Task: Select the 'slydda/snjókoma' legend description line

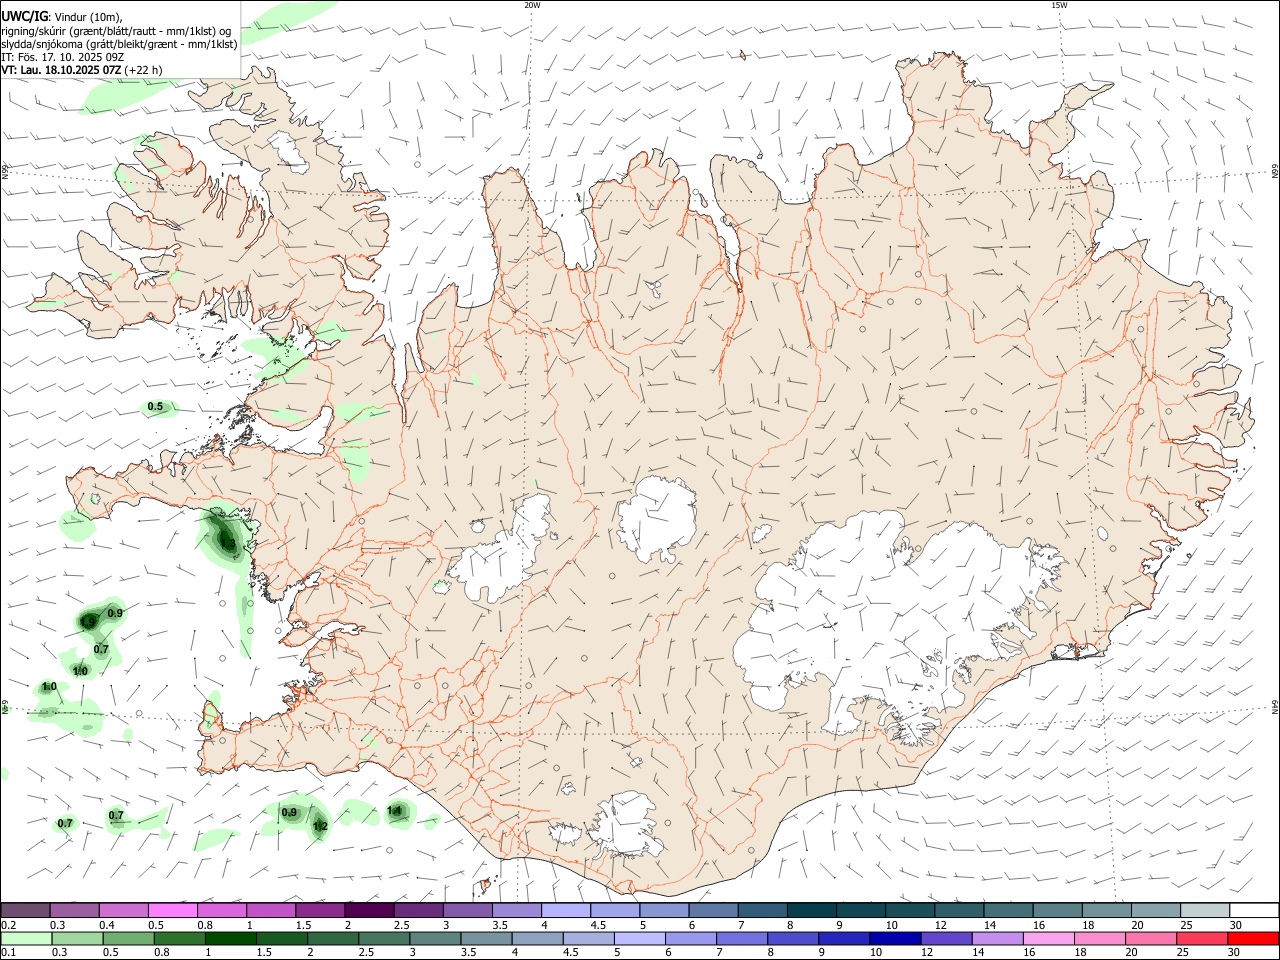Action: [x=119, y=44]
